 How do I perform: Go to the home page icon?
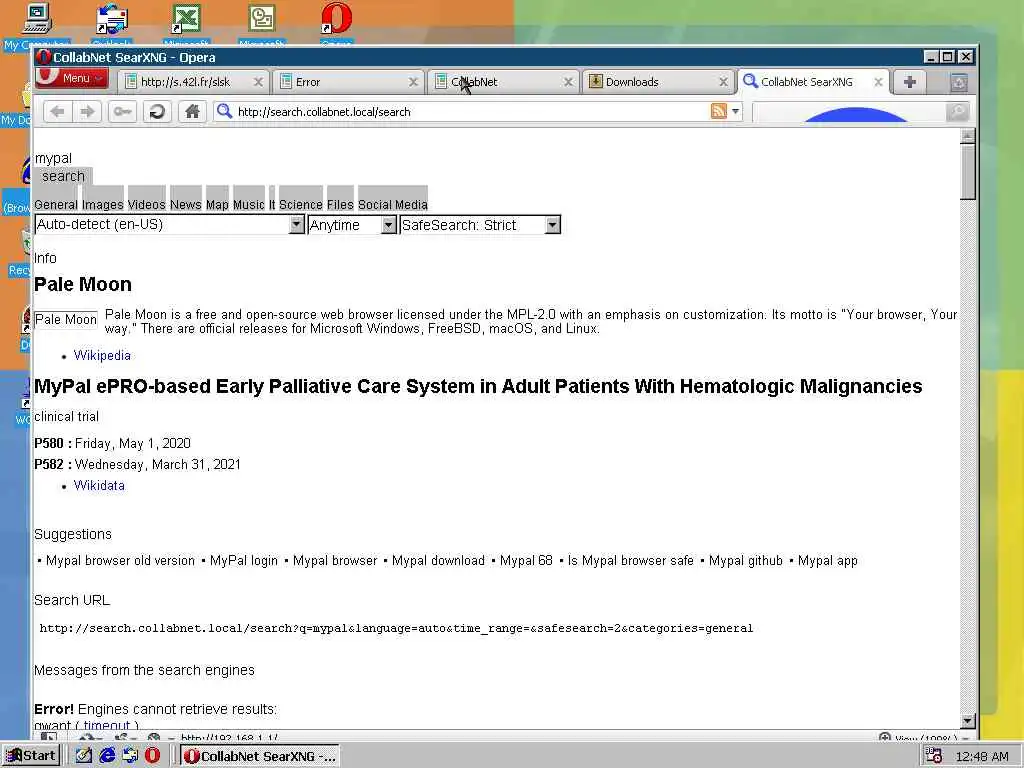(192, 112)
